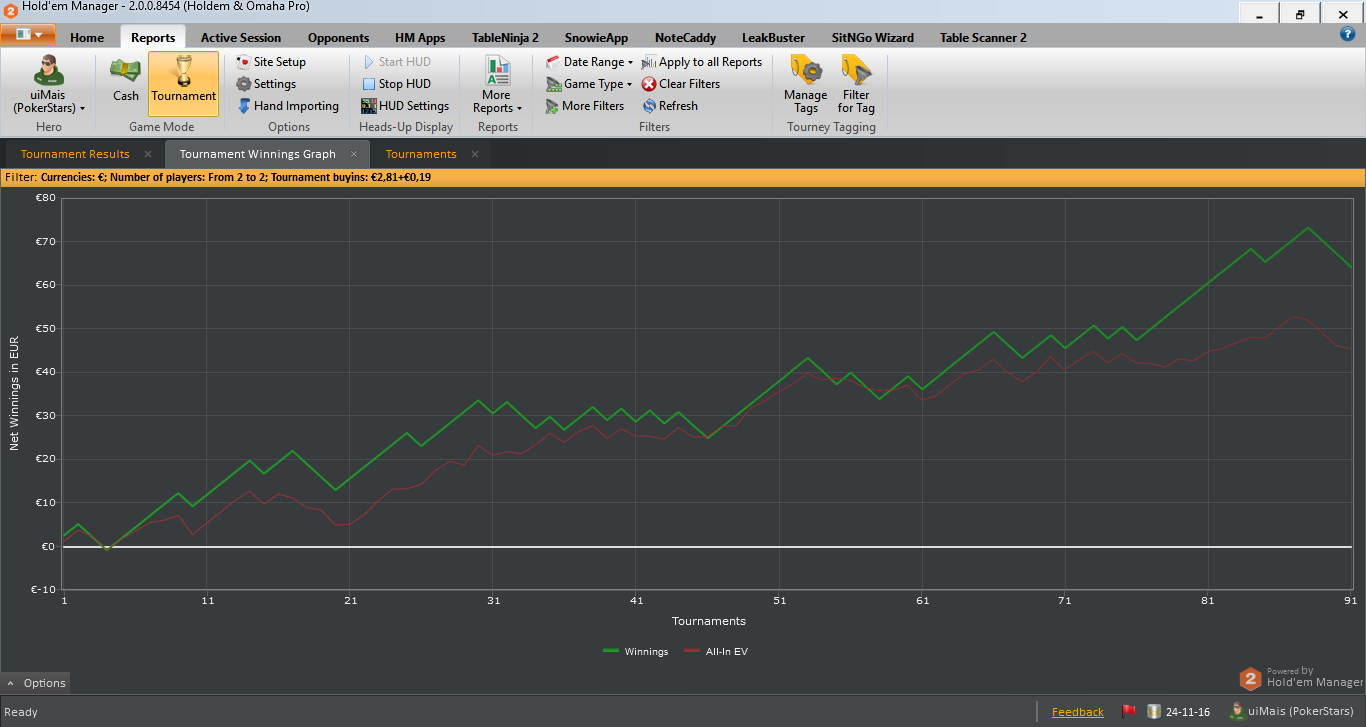This screenshot has height=727, width=1366.
Task: Switch to the NoteCaddy tab
Action: 685,38
